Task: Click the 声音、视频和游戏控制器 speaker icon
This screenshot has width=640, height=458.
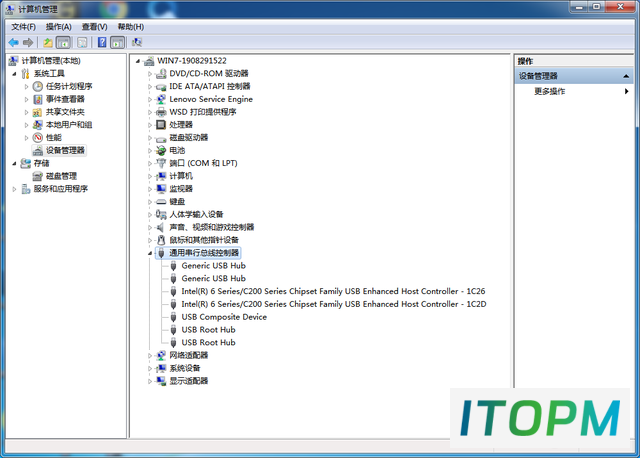Action: pyautogui.click(x=161, y=227)
